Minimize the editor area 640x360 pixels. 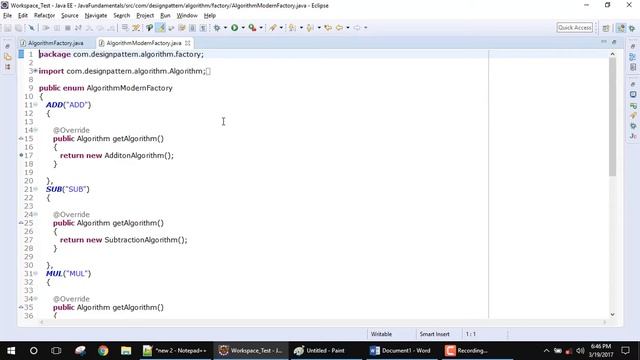coord(604,42)
